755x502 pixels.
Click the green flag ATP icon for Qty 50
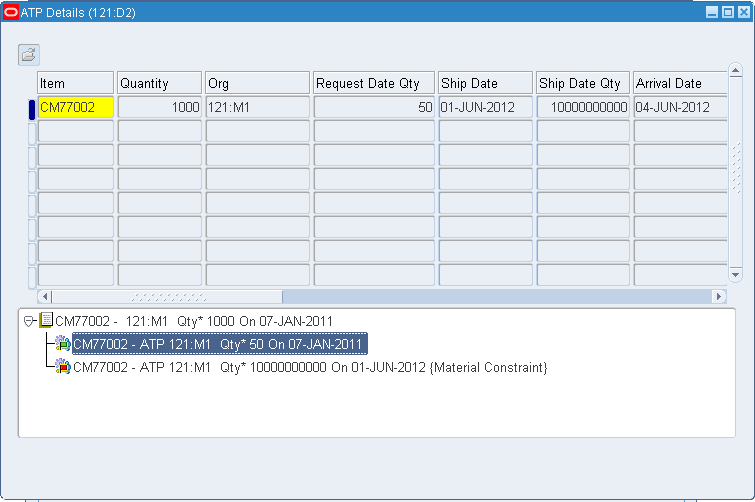(x=63, y=344)
